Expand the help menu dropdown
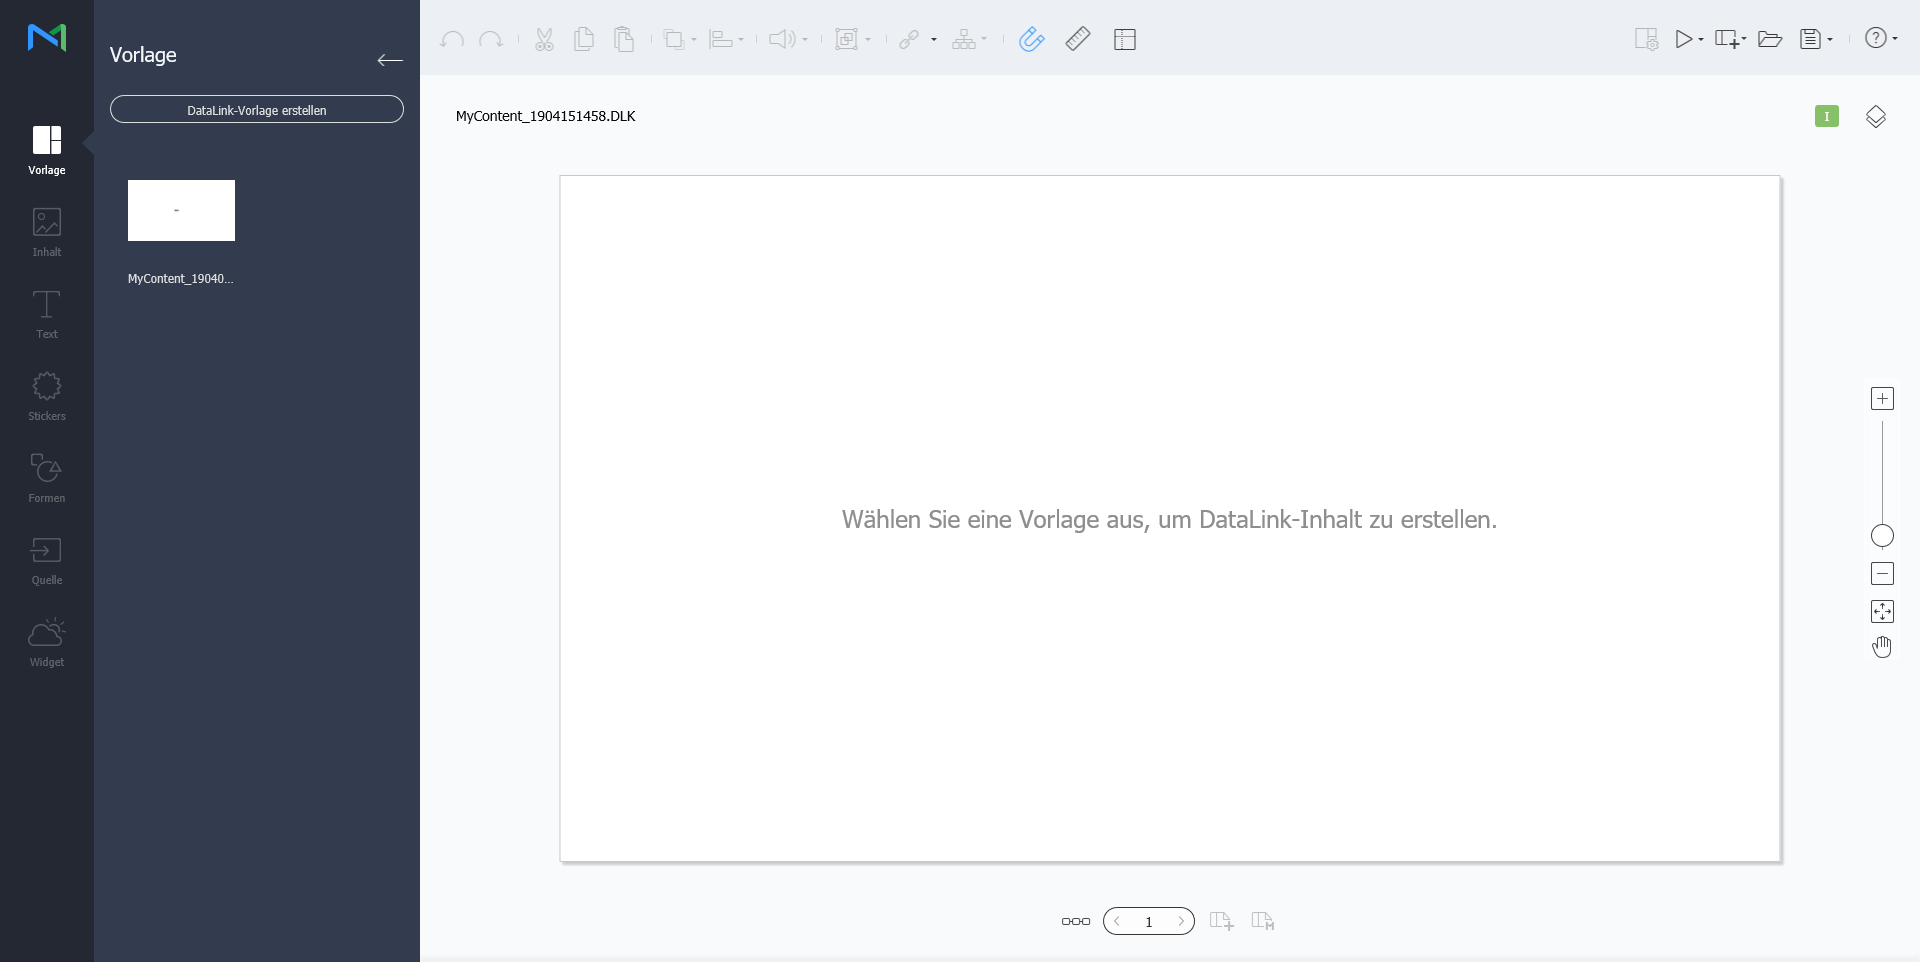 [x=1895, y=39]
